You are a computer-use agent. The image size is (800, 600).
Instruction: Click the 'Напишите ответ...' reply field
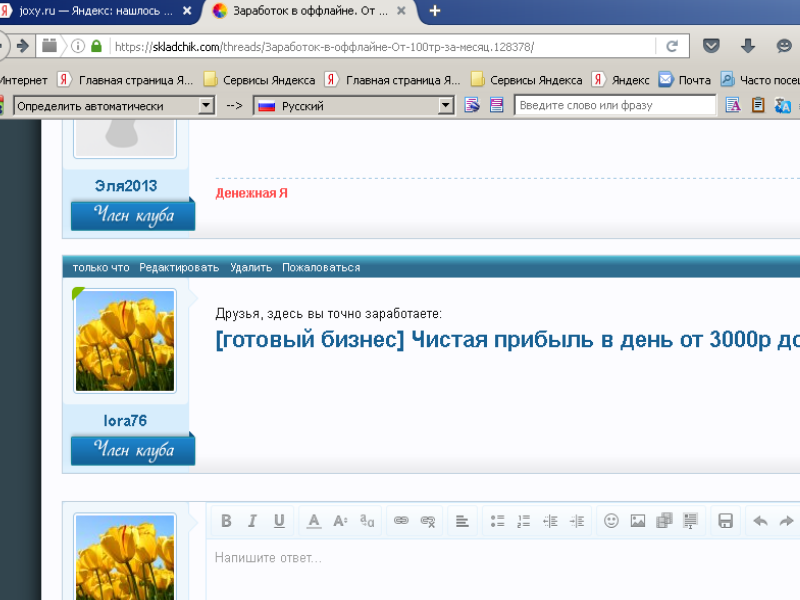(x=500, y=558)
